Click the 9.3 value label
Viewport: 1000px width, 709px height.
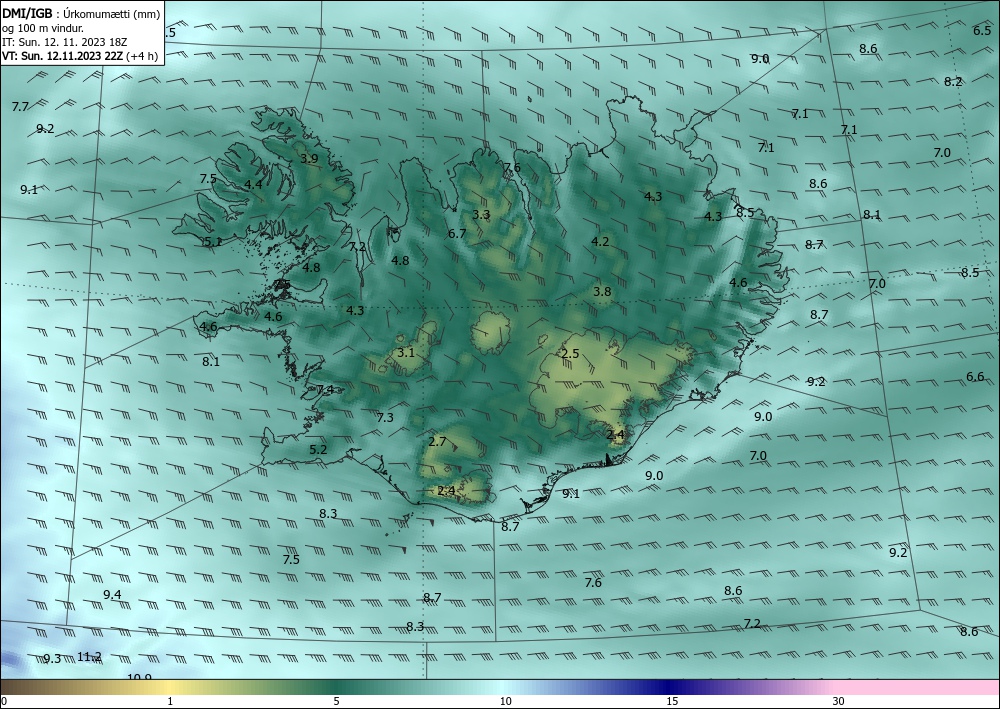52,659
